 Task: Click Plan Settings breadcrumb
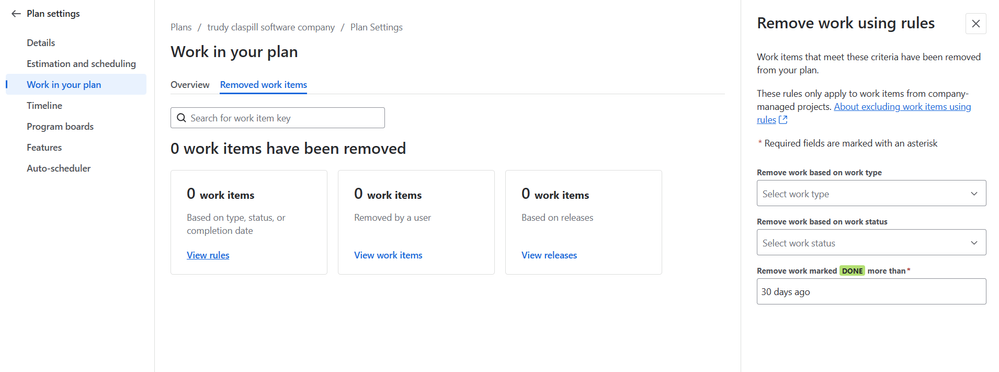tap(376, 27)
